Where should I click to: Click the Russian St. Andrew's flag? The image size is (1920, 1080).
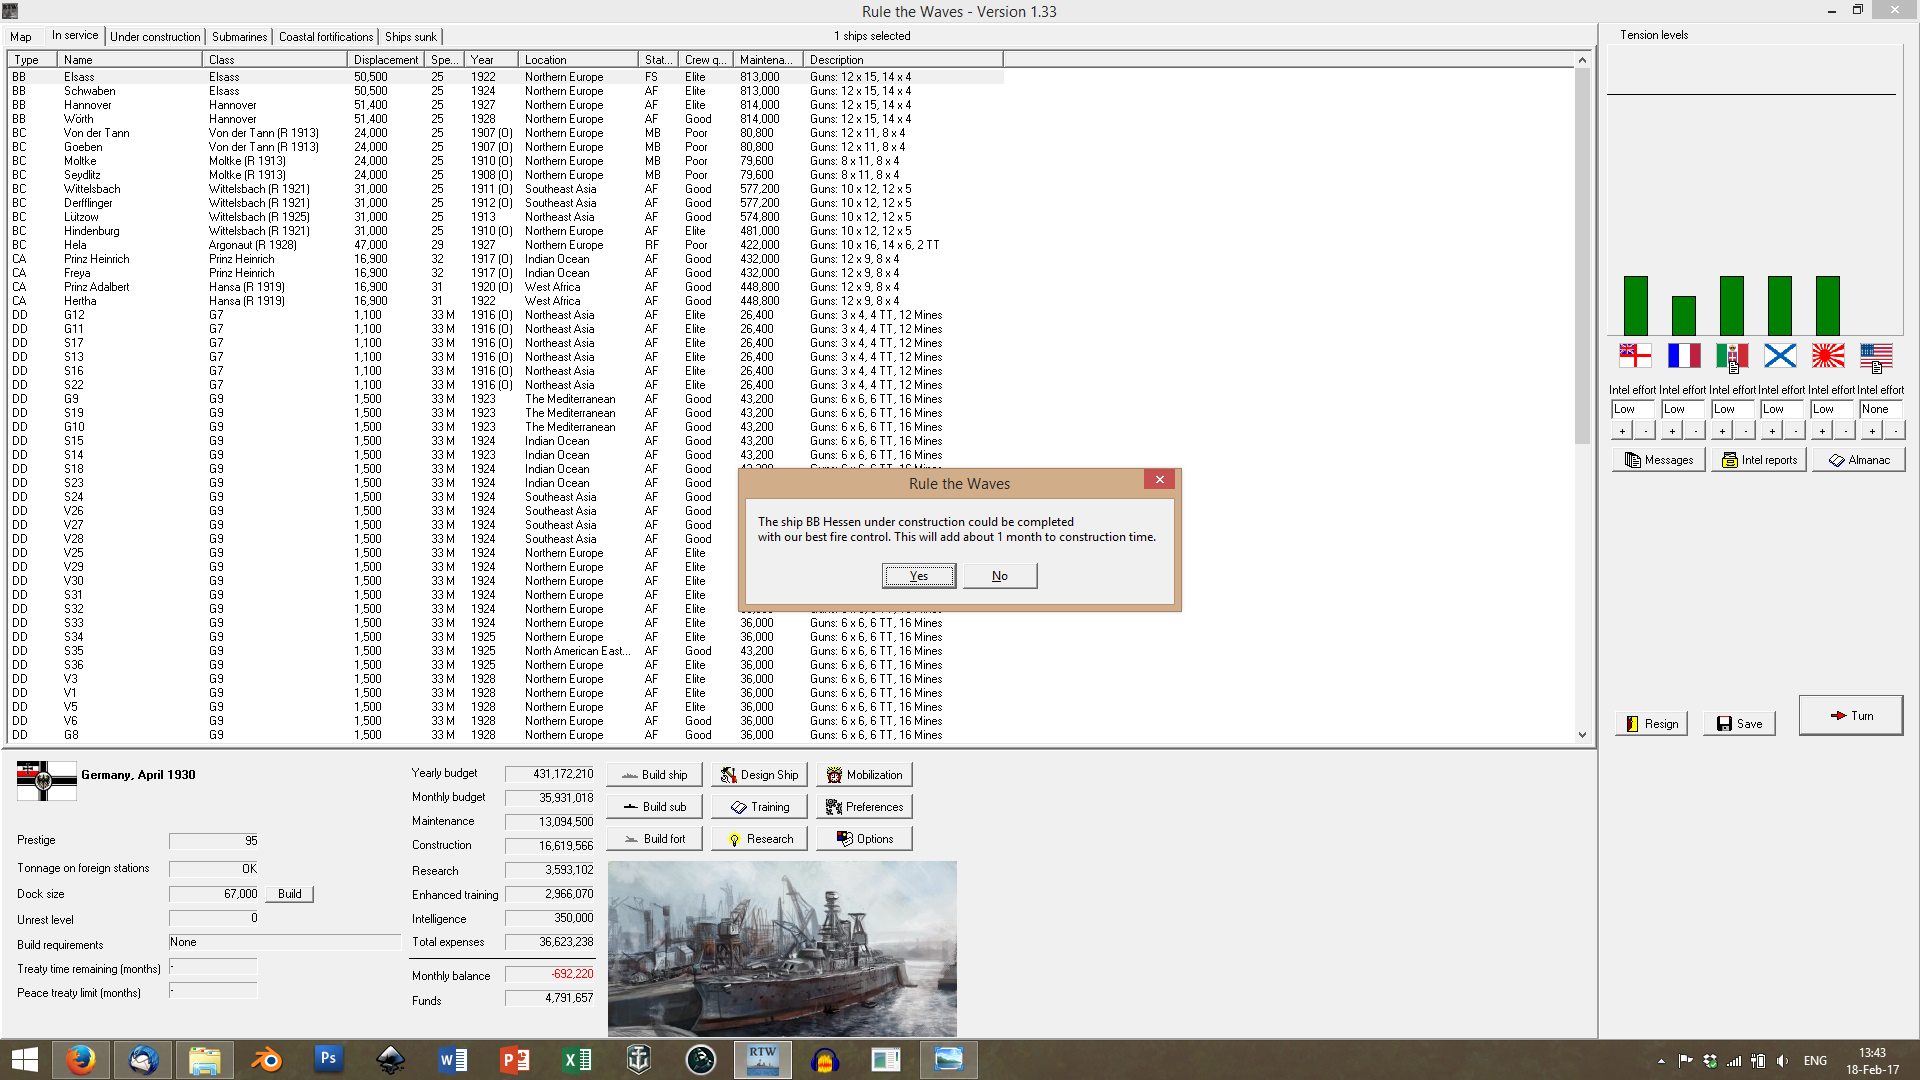click(1780, 355)
